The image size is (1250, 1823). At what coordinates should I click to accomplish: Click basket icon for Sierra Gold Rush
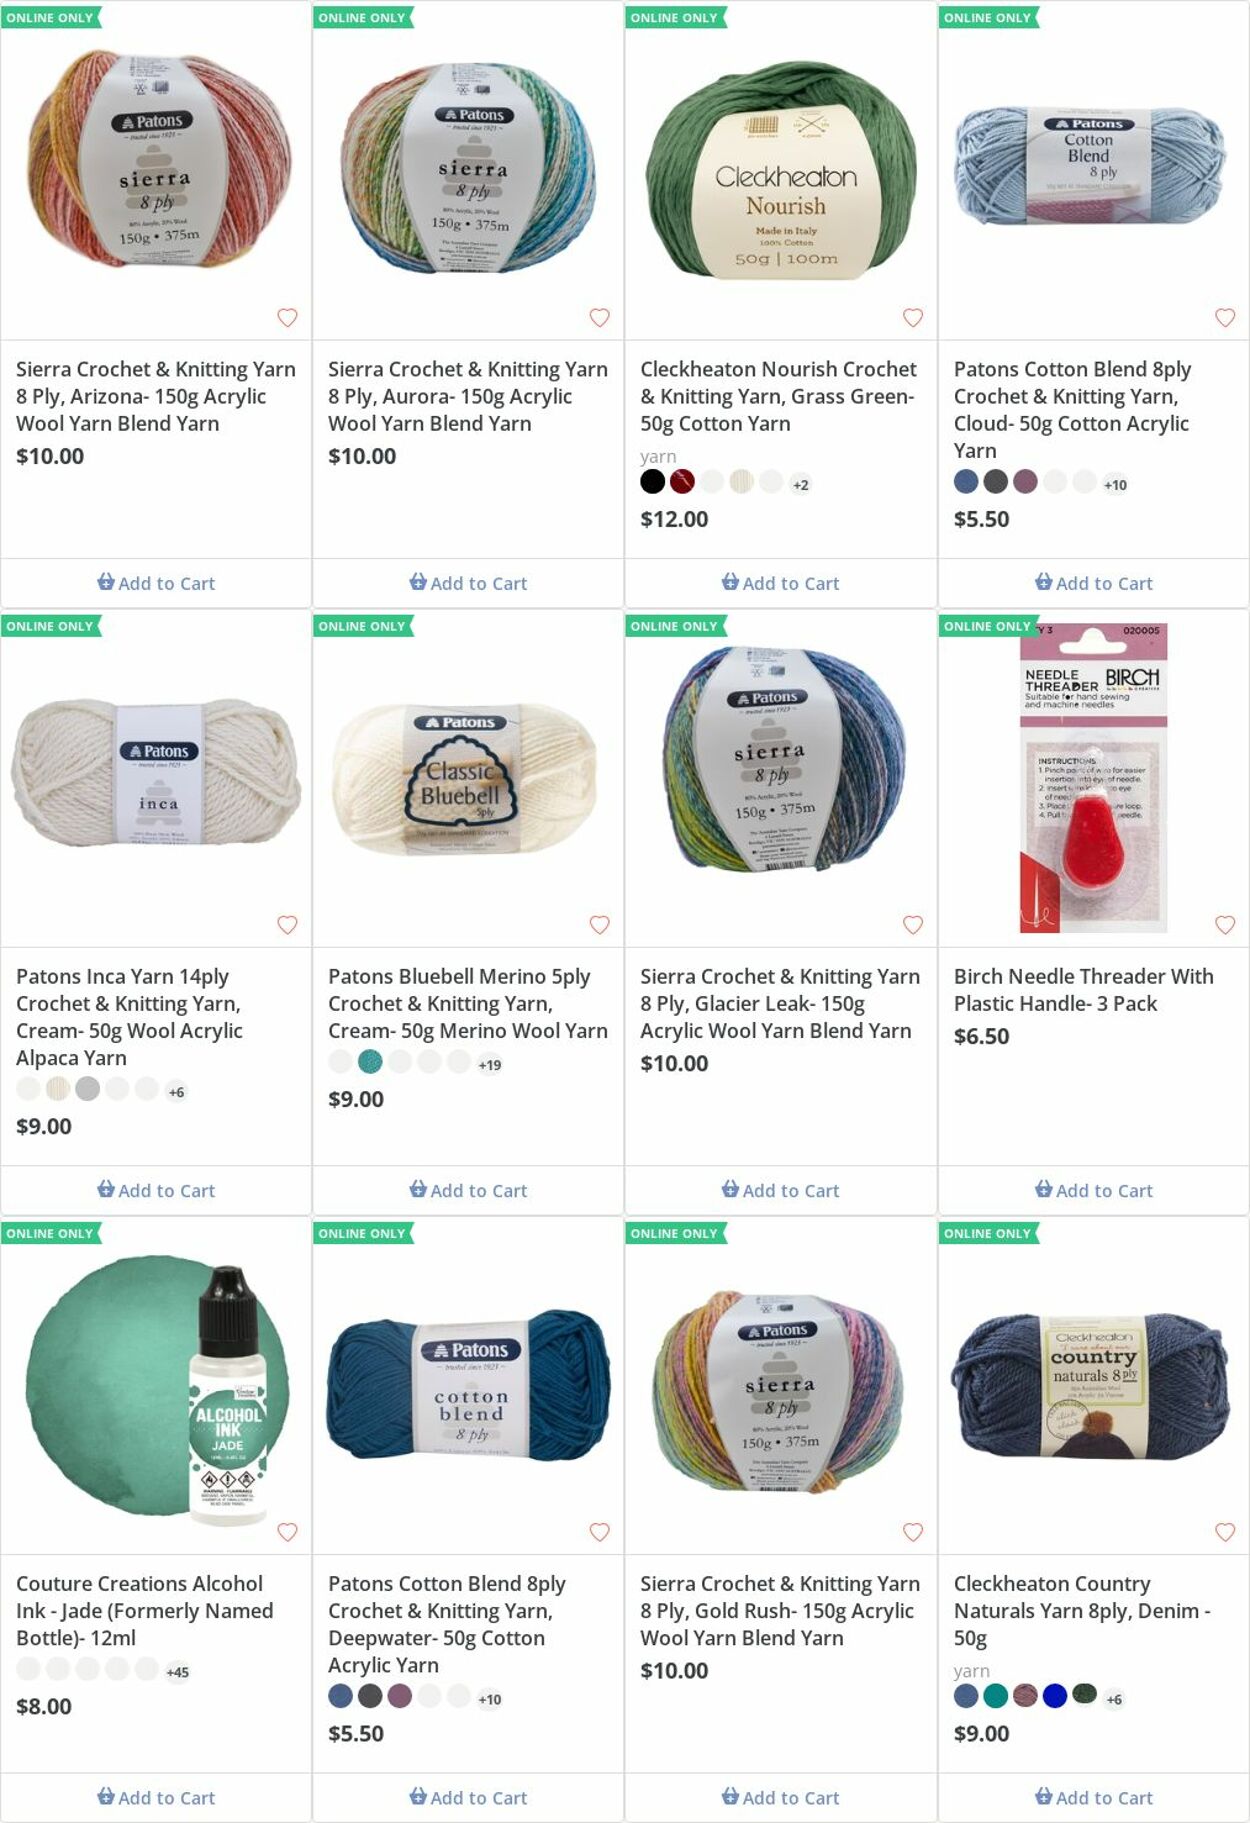pos(730,1796)
